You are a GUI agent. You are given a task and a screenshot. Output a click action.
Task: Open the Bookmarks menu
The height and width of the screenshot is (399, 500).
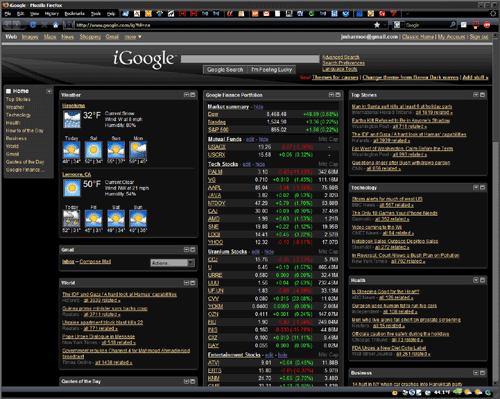click(x=74, y=14)
